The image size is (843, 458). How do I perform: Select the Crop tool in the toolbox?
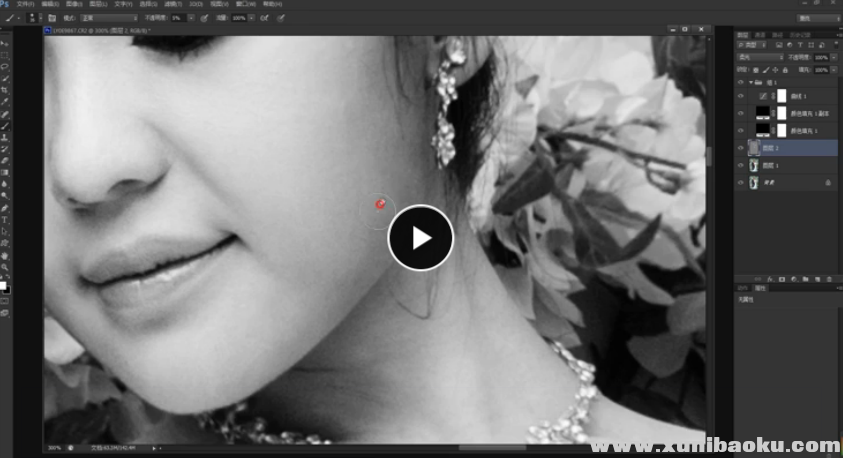[x=5, y=90]
